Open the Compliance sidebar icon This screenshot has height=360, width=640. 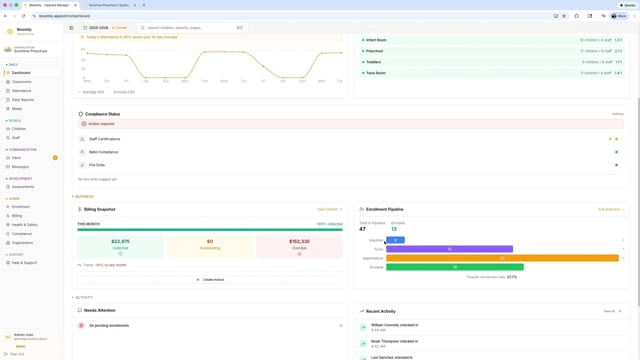[x=8, y=233]
